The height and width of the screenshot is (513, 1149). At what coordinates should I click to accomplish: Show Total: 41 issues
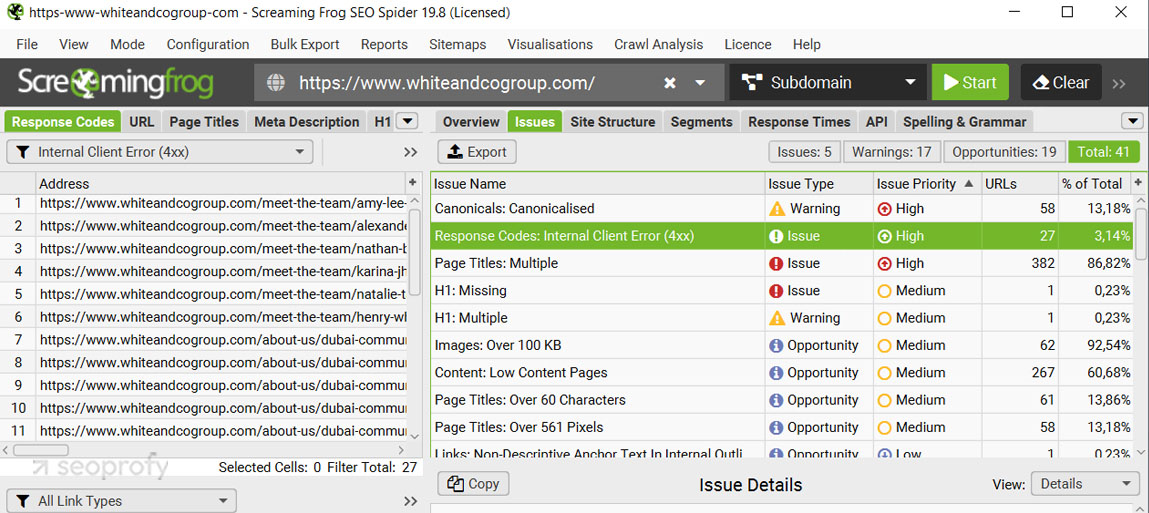coord(1104,152)
